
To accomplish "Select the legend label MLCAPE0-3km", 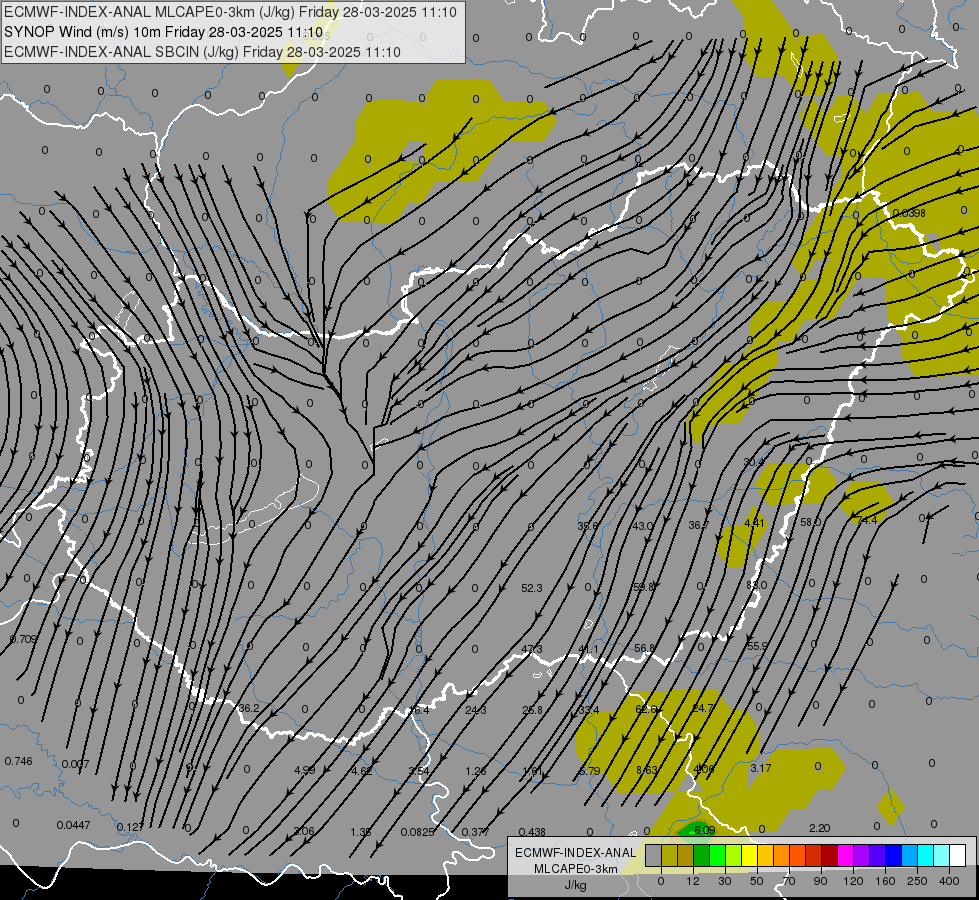I will click(x=575, y=869).
